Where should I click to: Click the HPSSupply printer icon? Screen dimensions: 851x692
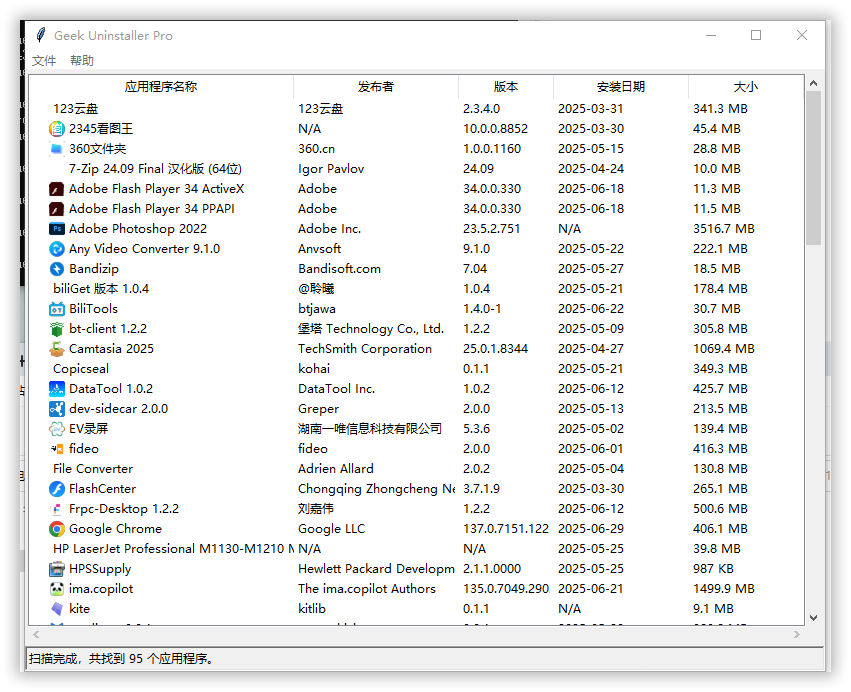coord(56,569)
